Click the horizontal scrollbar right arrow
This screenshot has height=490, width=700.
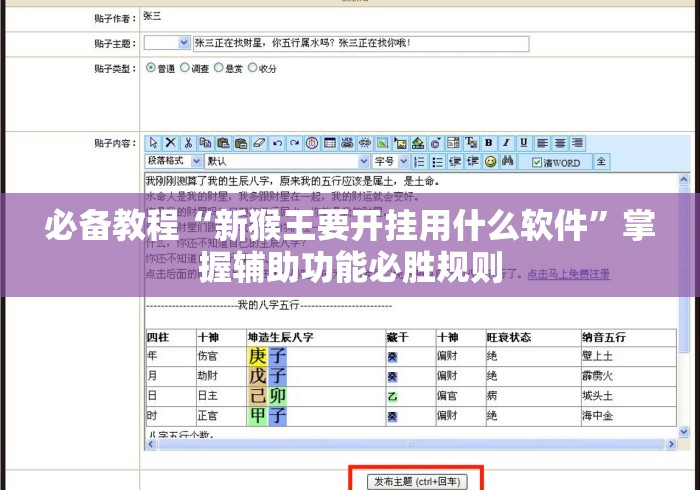(671, 444)
